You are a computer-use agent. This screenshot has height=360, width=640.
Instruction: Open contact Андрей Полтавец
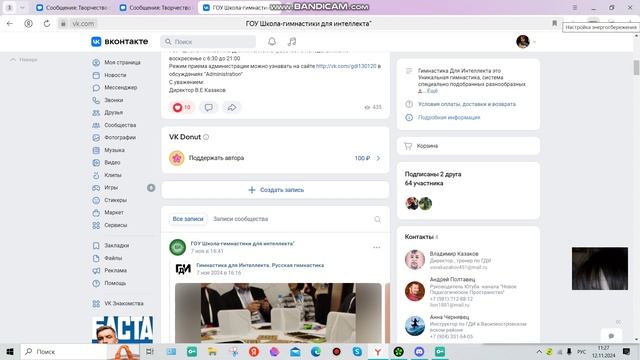452,279
